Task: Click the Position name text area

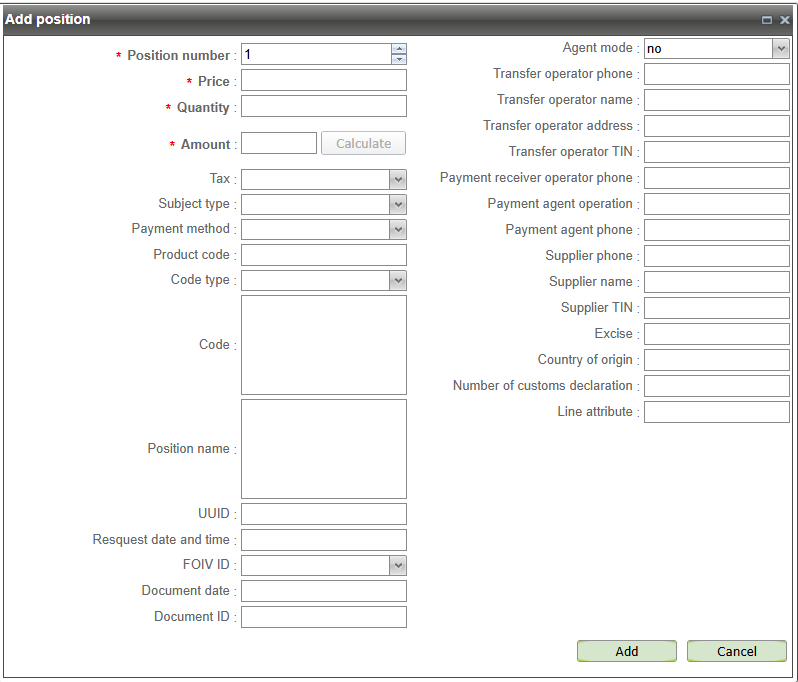Action: 323,449
